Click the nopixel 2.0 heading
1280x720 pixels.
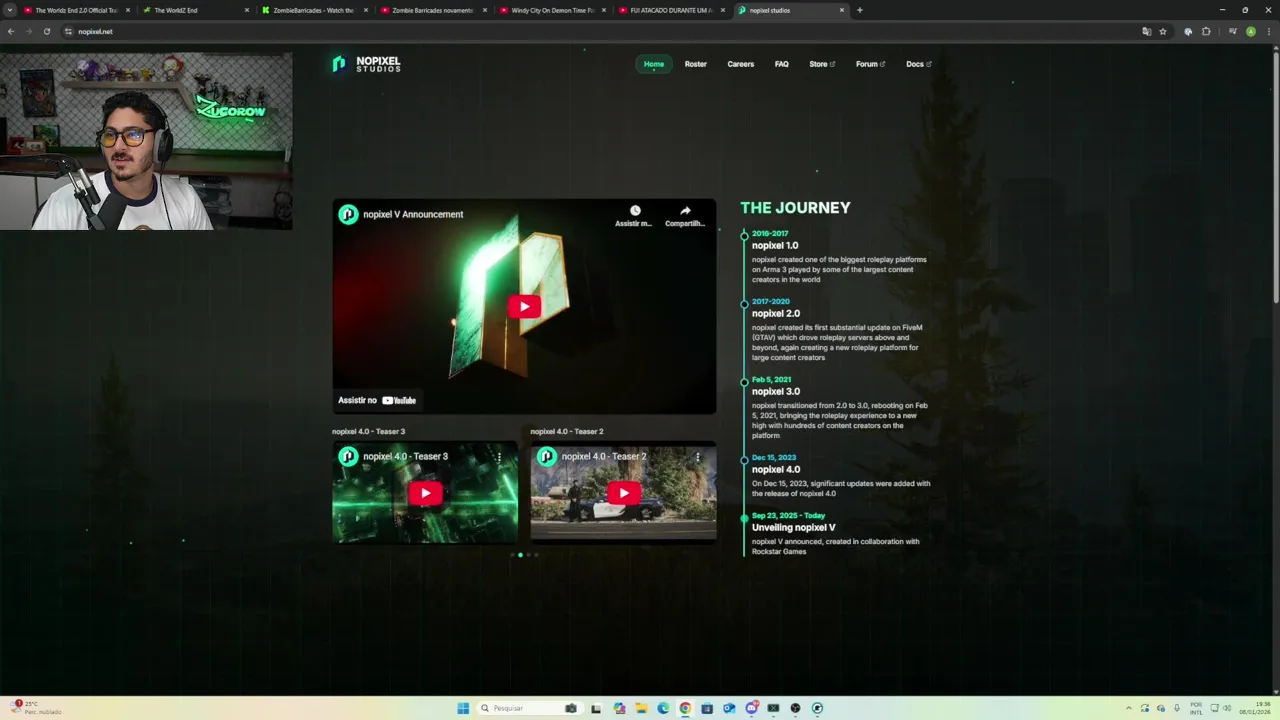click(x=776, y=313)
